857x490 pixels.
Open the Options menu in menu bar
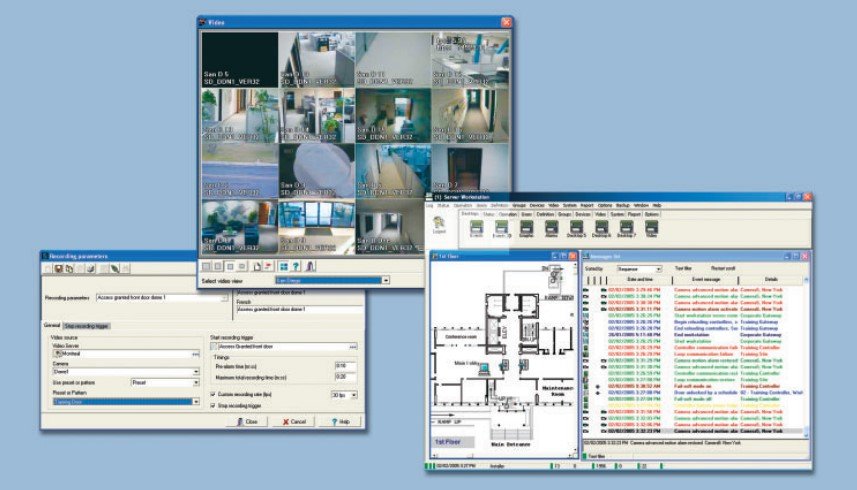604,205
